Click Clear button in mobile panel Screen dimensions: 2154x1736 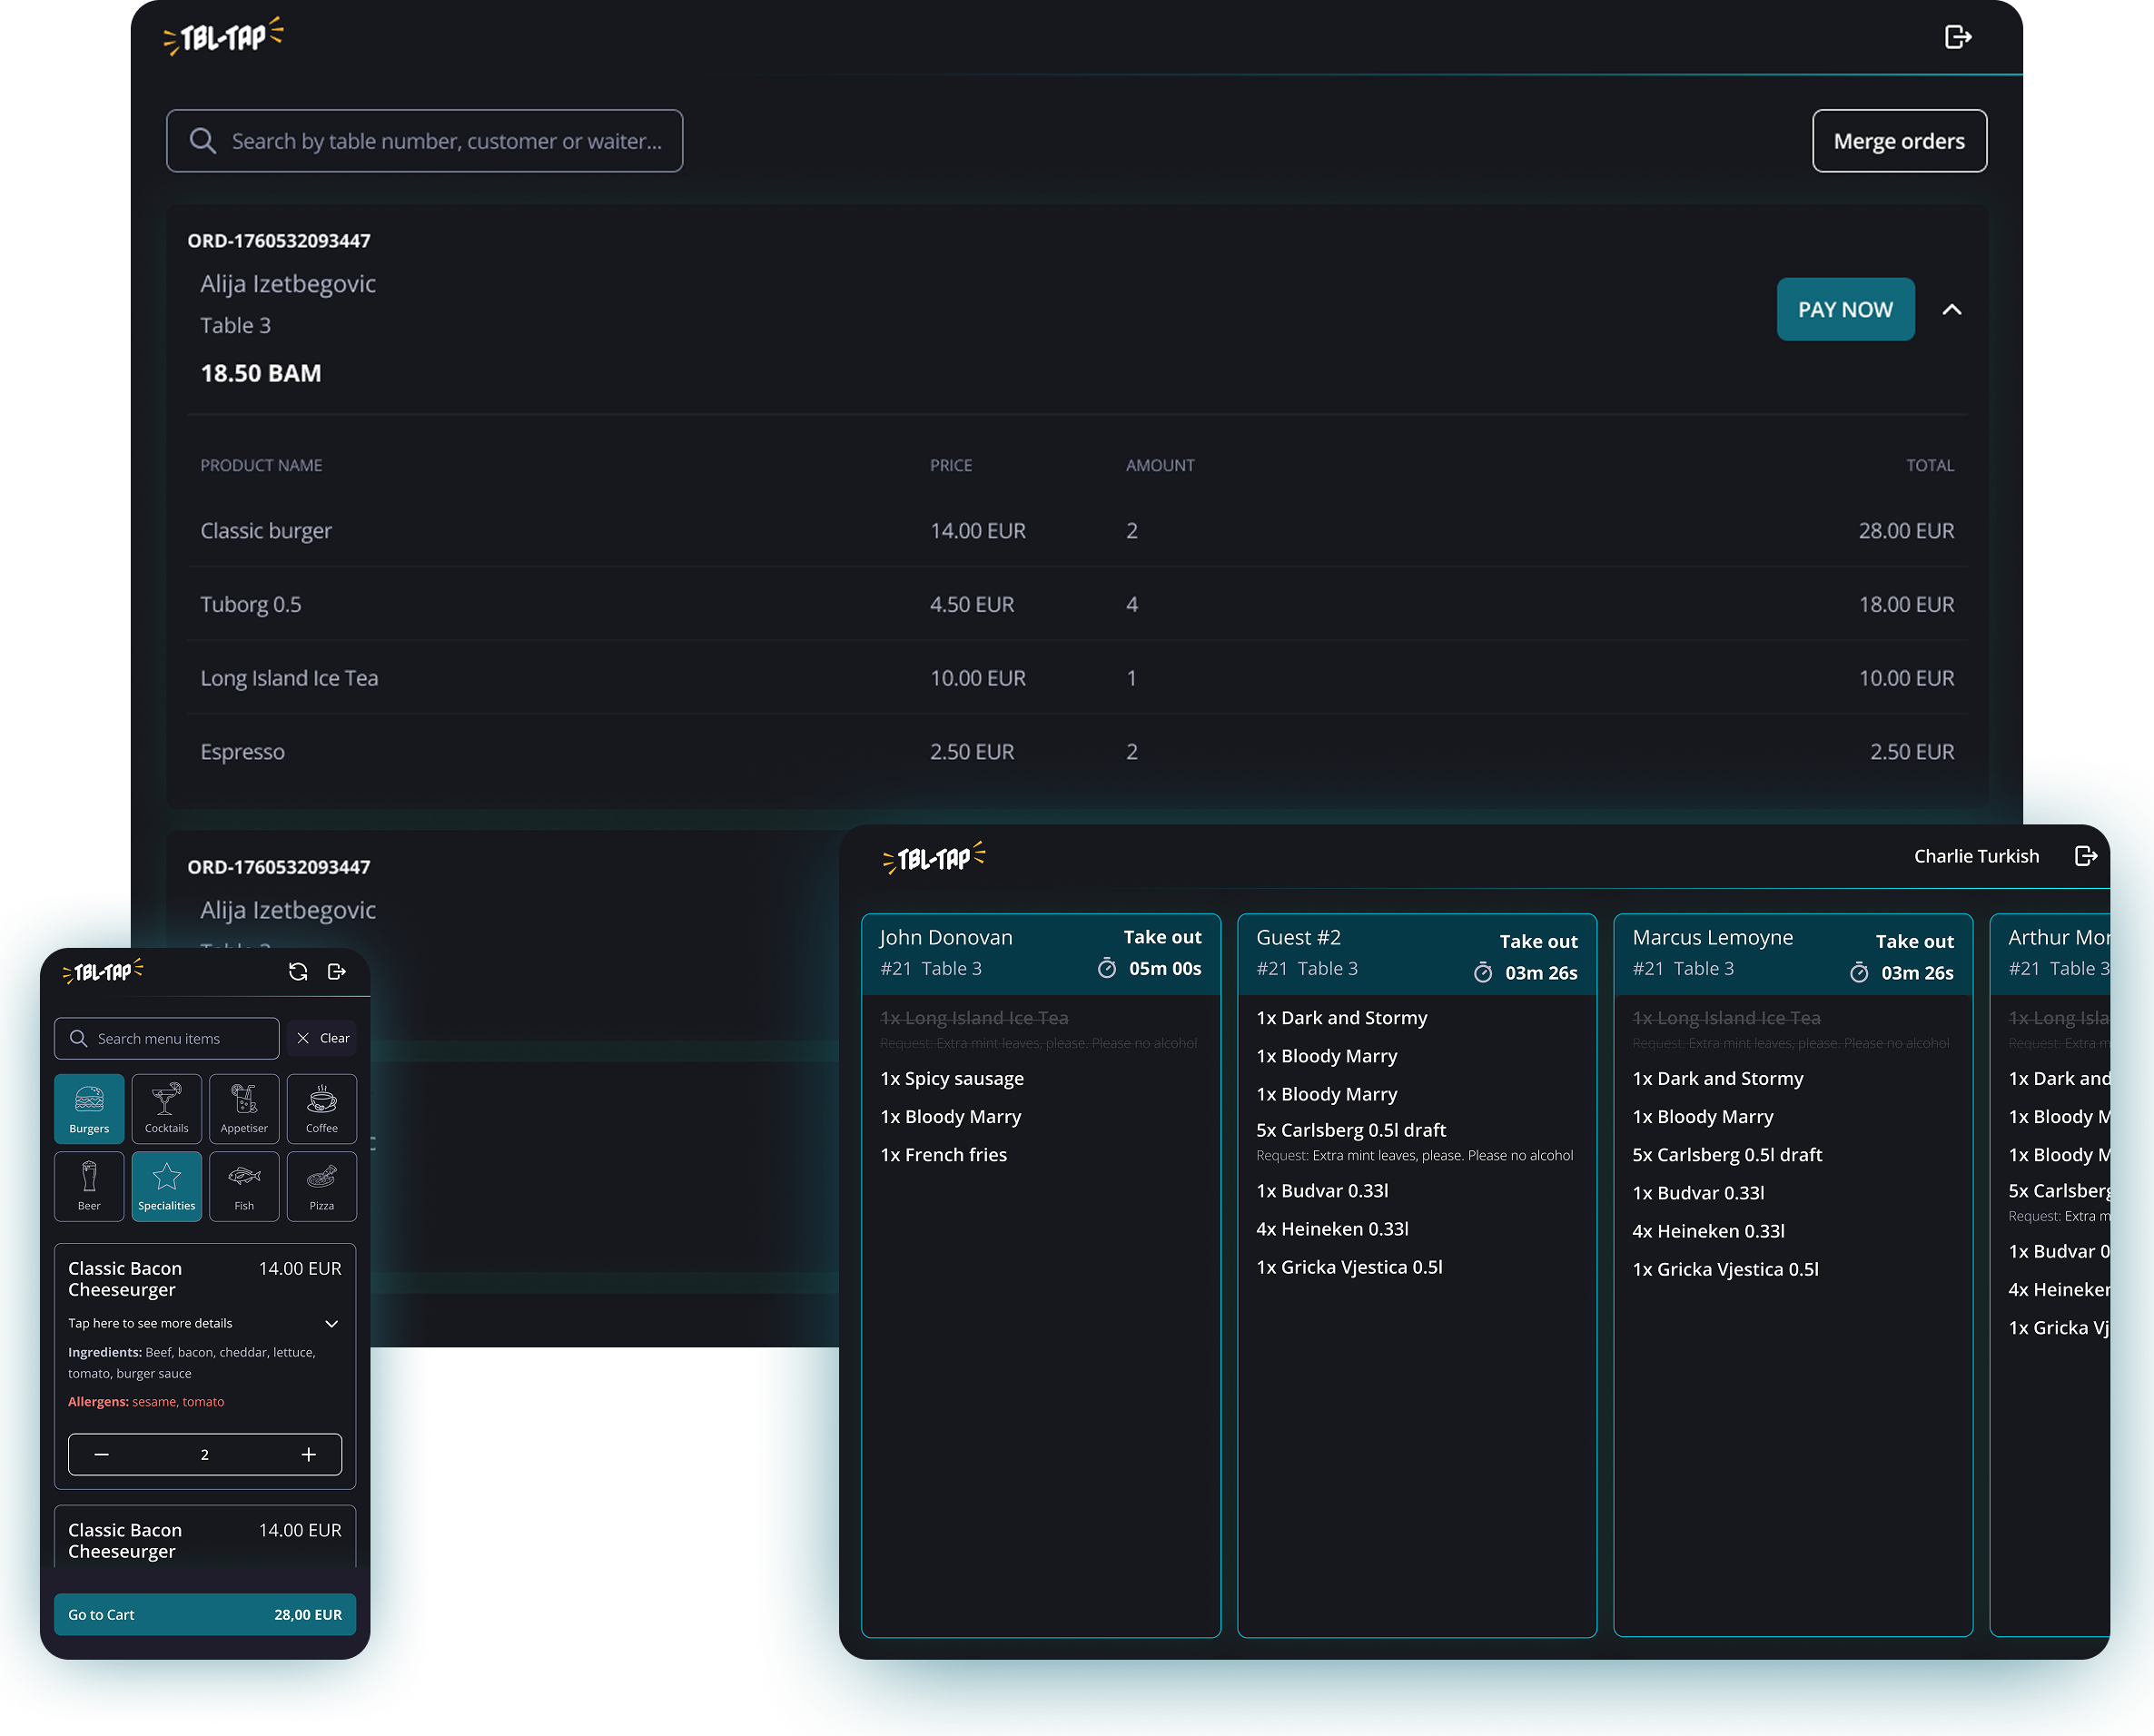tap(322, 1039)
